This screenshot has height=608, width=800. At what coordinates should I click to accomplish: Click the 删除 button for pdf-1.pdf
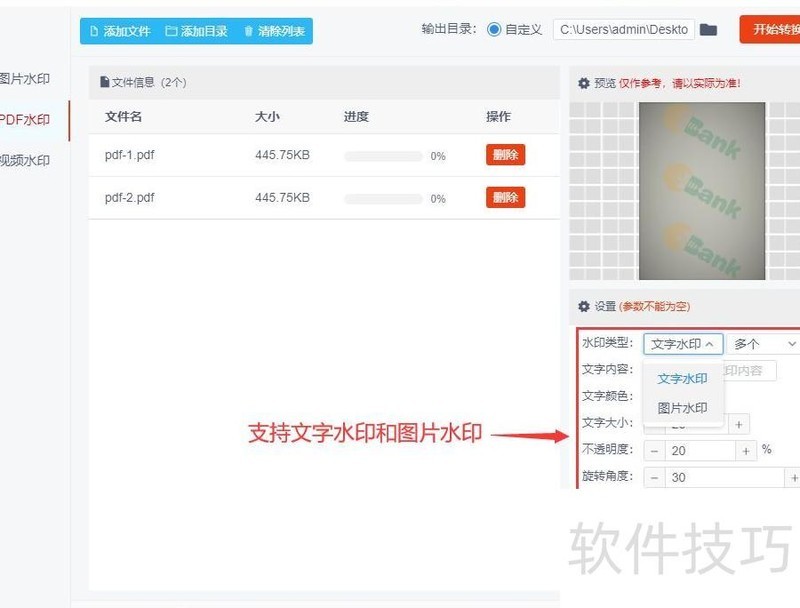505,155
